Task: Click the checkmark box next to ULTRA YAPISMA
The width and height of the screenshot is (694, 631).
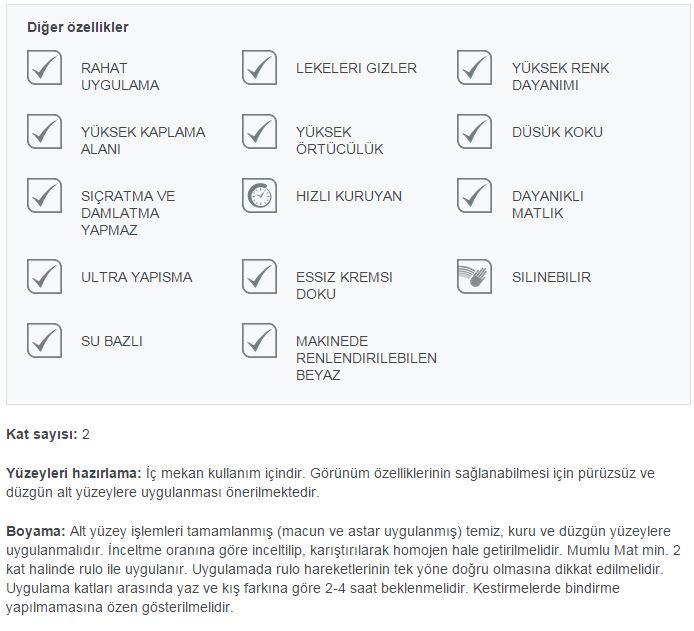Action: pos(44,277)
